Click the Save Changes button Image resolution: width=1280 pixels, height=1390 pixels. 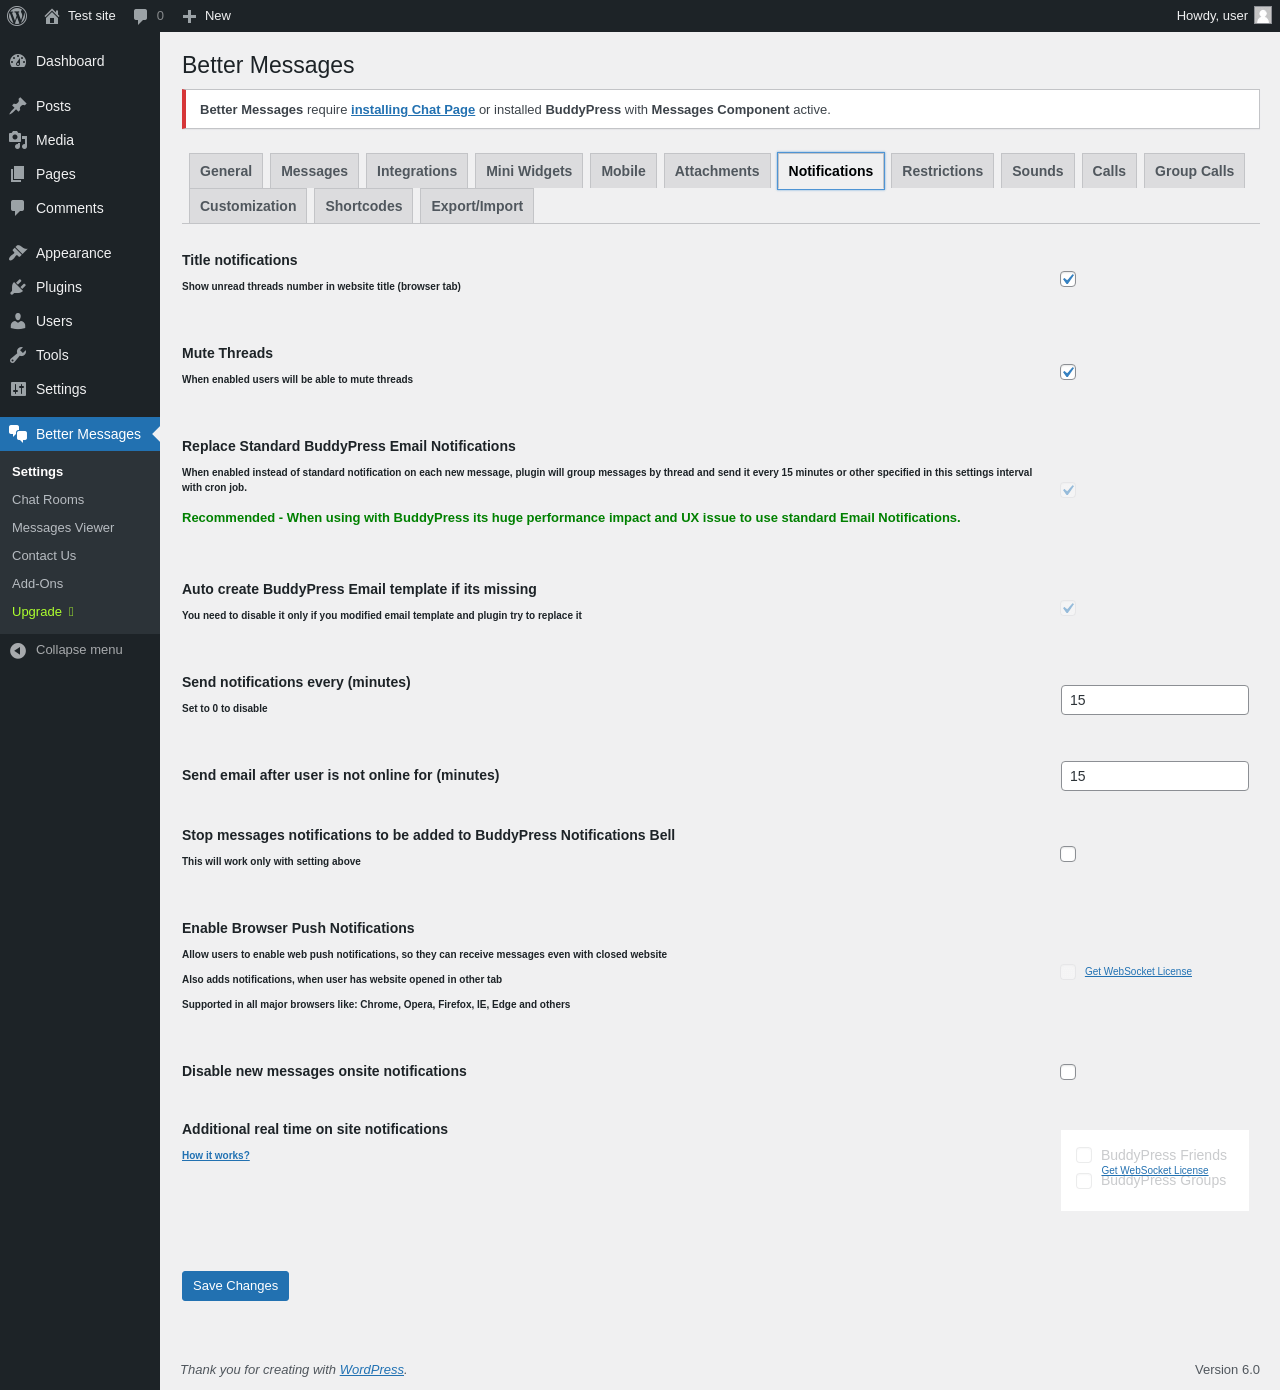(x=235, y=1286)
